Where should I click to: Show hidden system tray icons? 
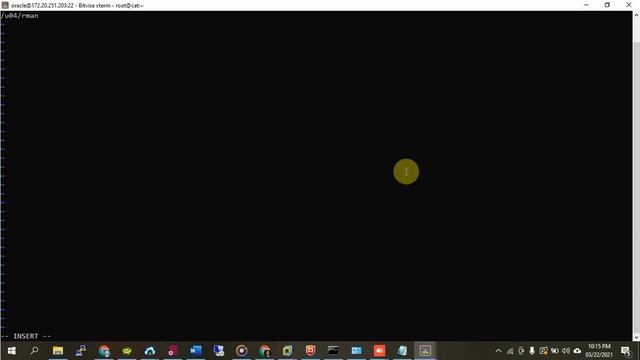[x=498, y=351]
